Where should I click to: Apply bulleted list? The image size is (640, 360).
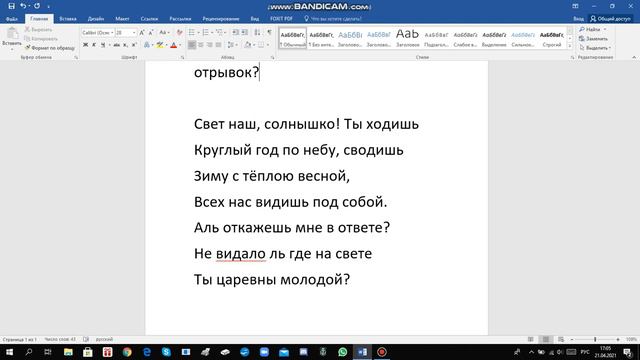click(191, 32)
